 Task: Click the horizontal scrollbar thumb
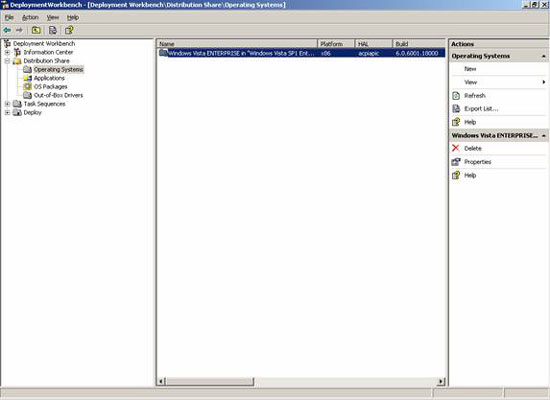[x=209, y=381]
